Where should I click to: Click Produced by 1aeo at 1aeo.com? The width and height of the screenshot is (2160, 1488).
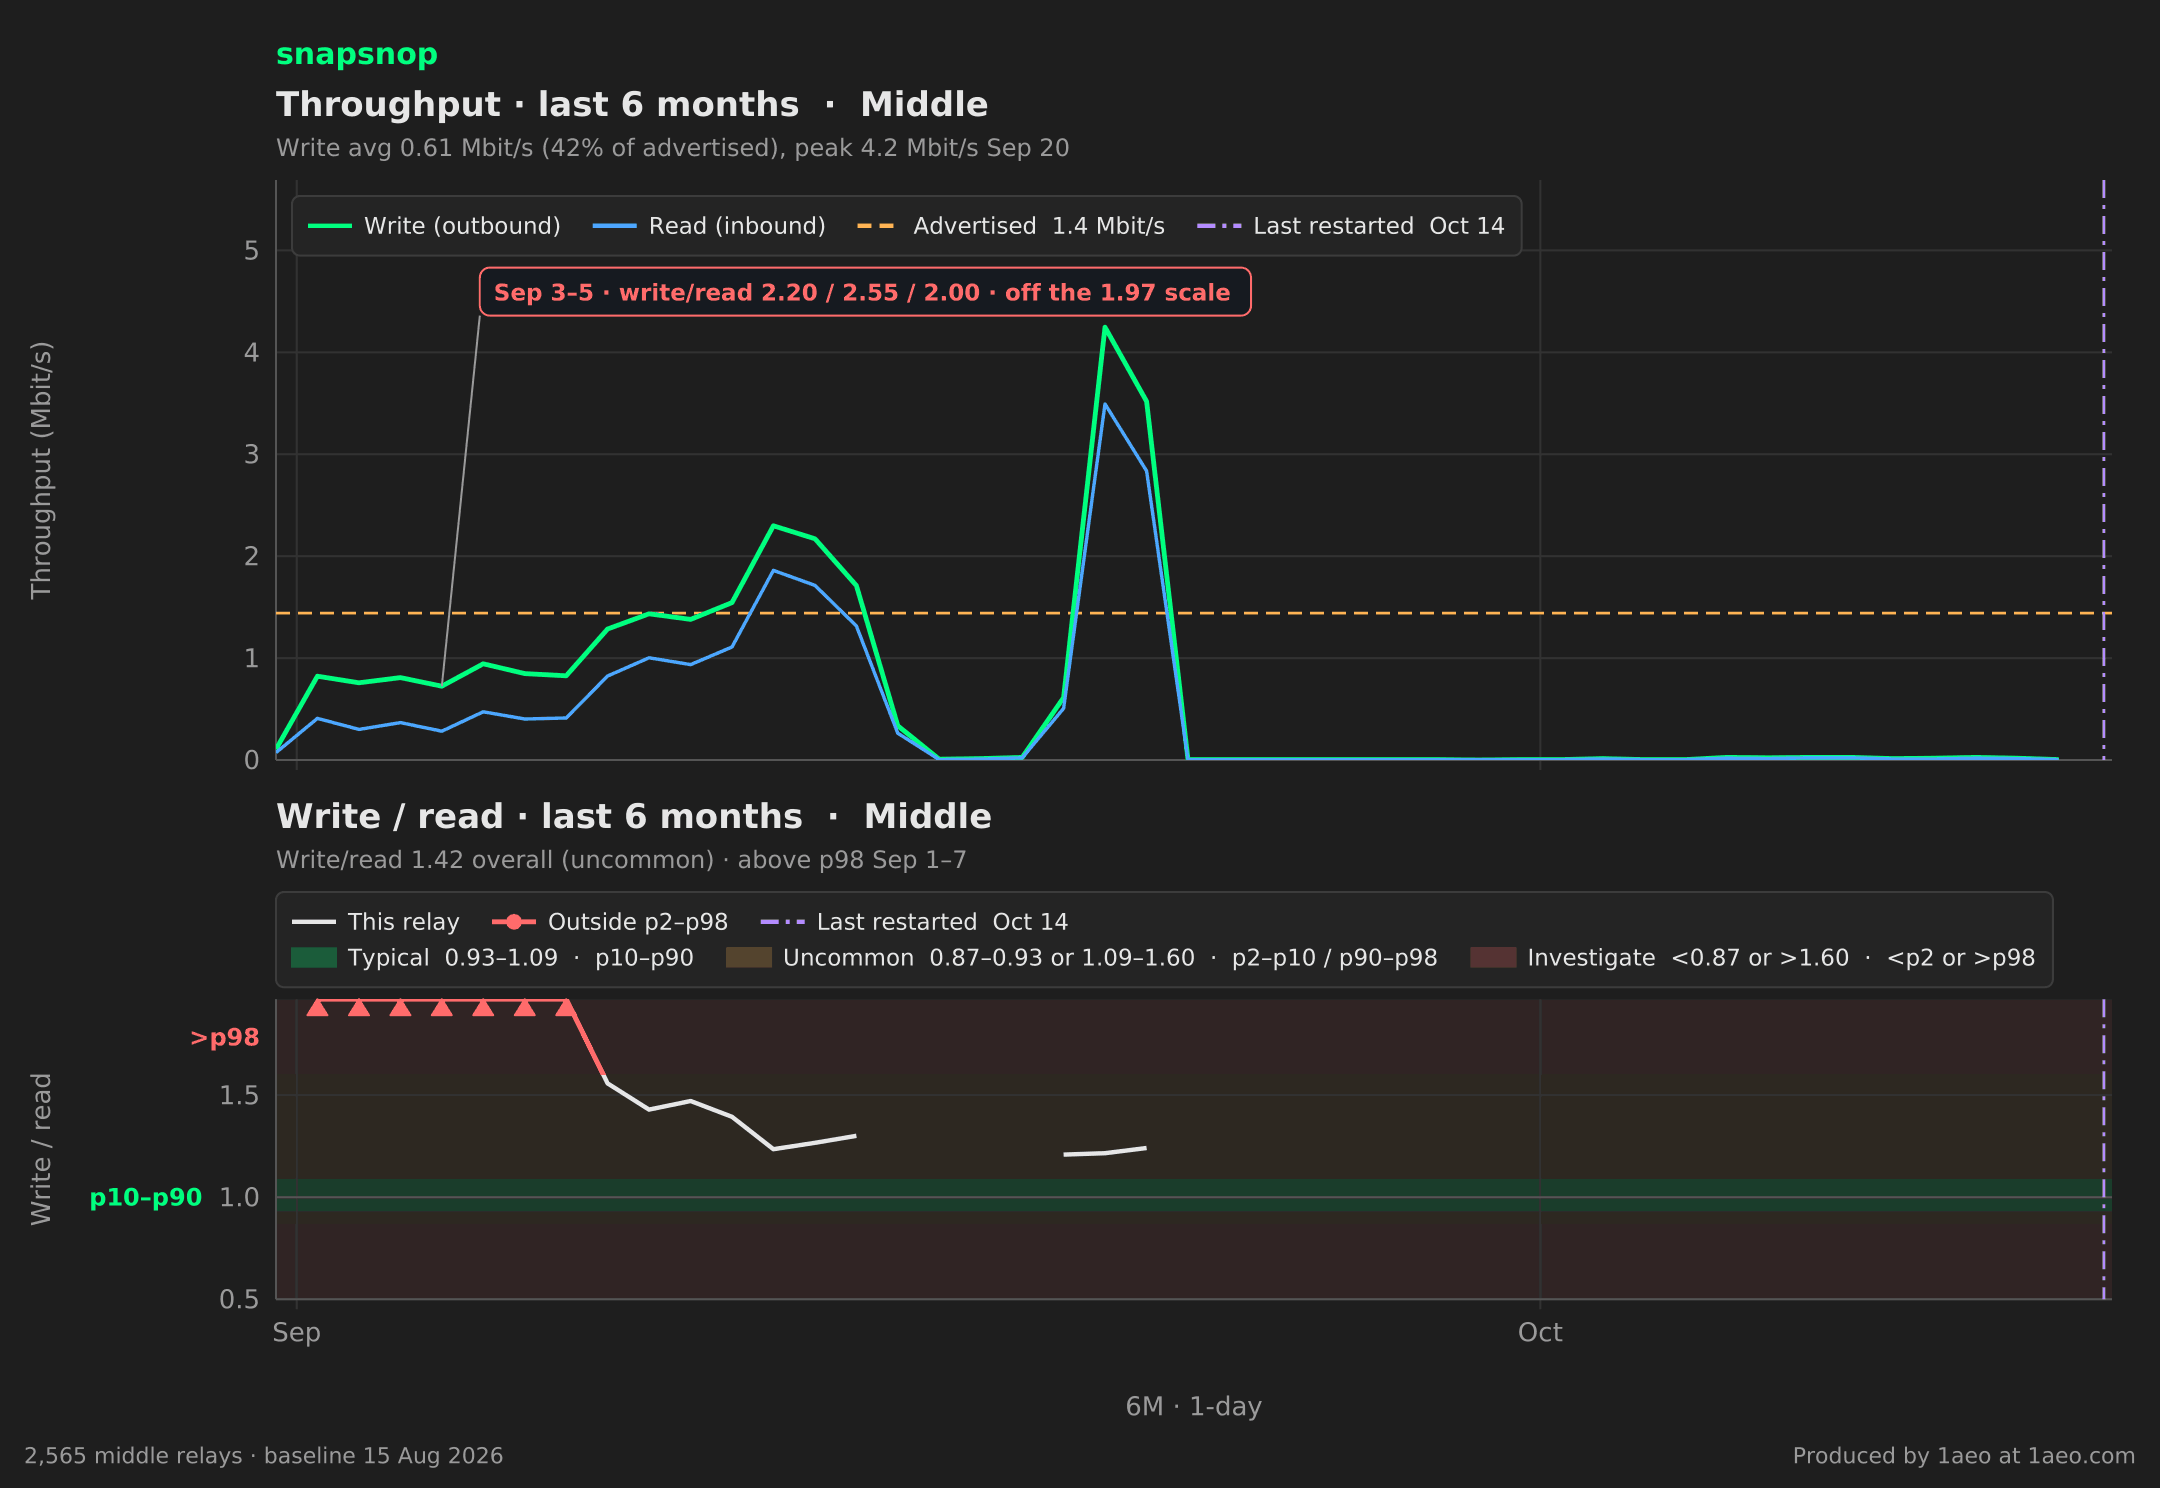(x=1964, y=1456)
